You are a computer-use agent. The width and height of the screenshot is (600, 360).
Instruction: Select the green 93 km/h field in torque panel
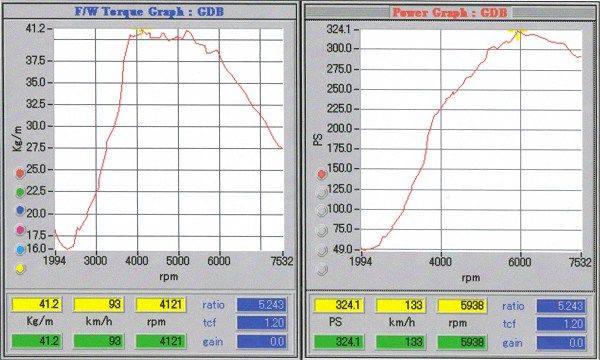pos(99,341)
